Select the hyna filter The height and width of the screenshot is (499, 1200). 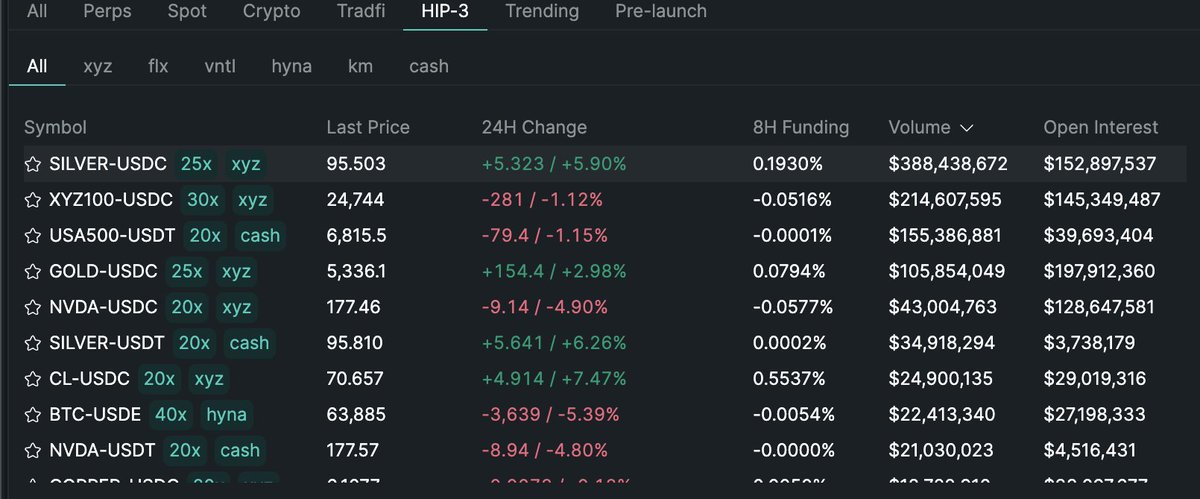click(291, 67)
